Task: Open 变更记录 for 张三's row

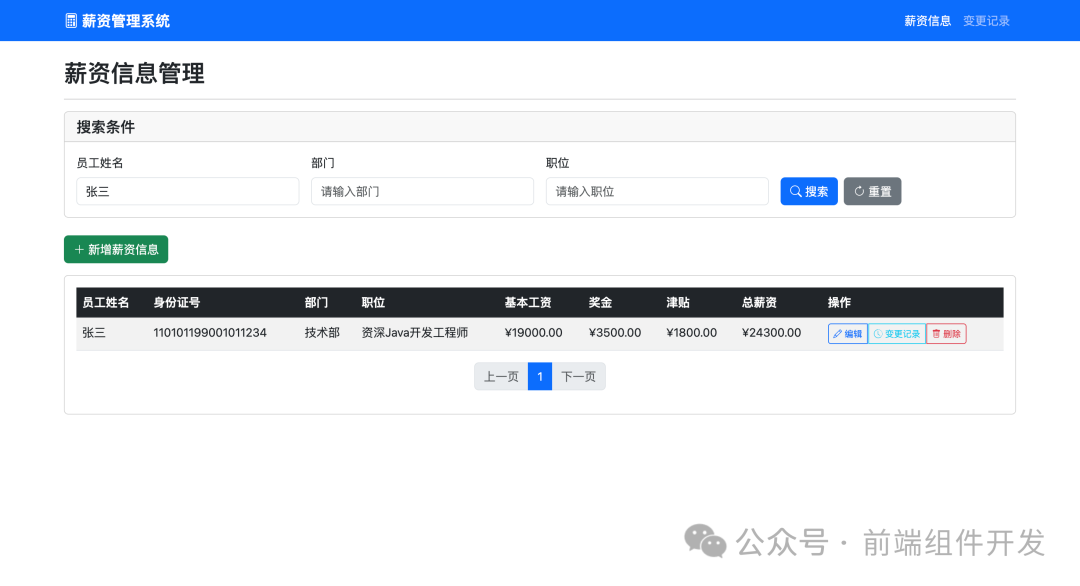Action: pyautogui.click(x=897, y=333)
